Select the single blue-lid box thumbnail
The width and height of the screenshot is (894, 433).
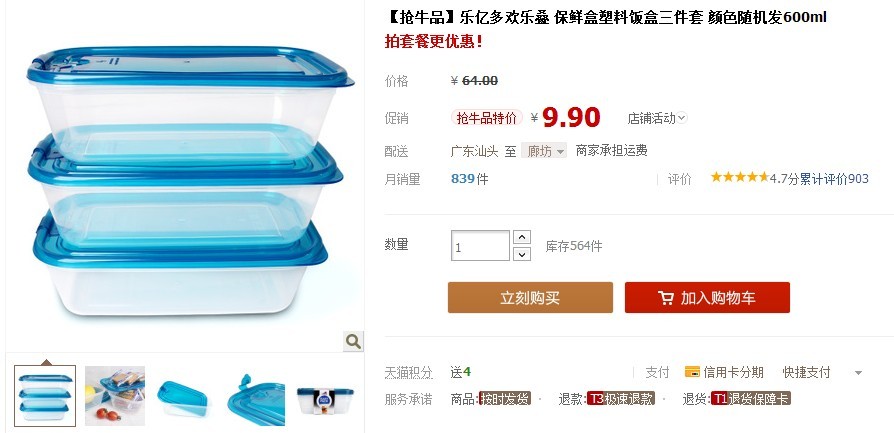pos(185,396)
